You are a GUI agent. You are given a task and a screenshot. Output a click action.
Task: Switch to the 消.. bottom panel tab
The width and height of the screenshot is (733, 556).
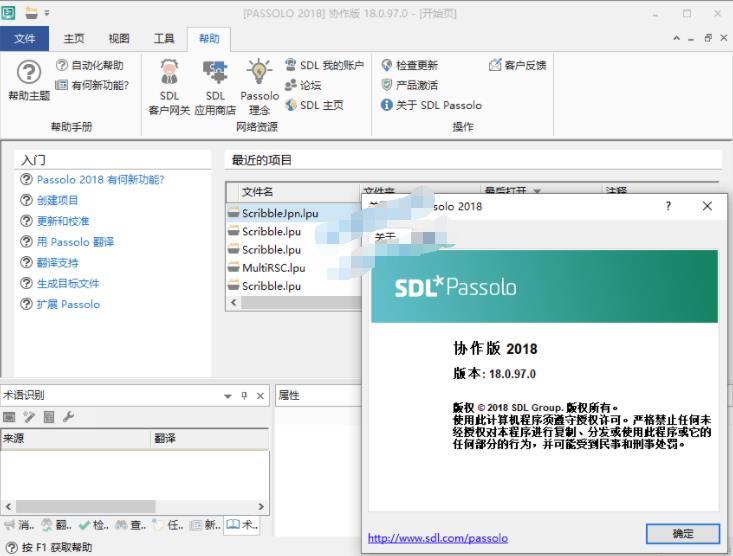(20, 525)
